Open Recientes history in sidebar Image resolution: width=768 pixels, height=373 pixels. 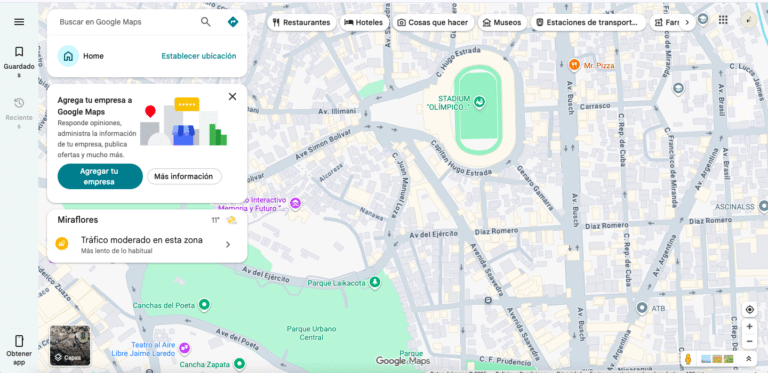point(19,113)
